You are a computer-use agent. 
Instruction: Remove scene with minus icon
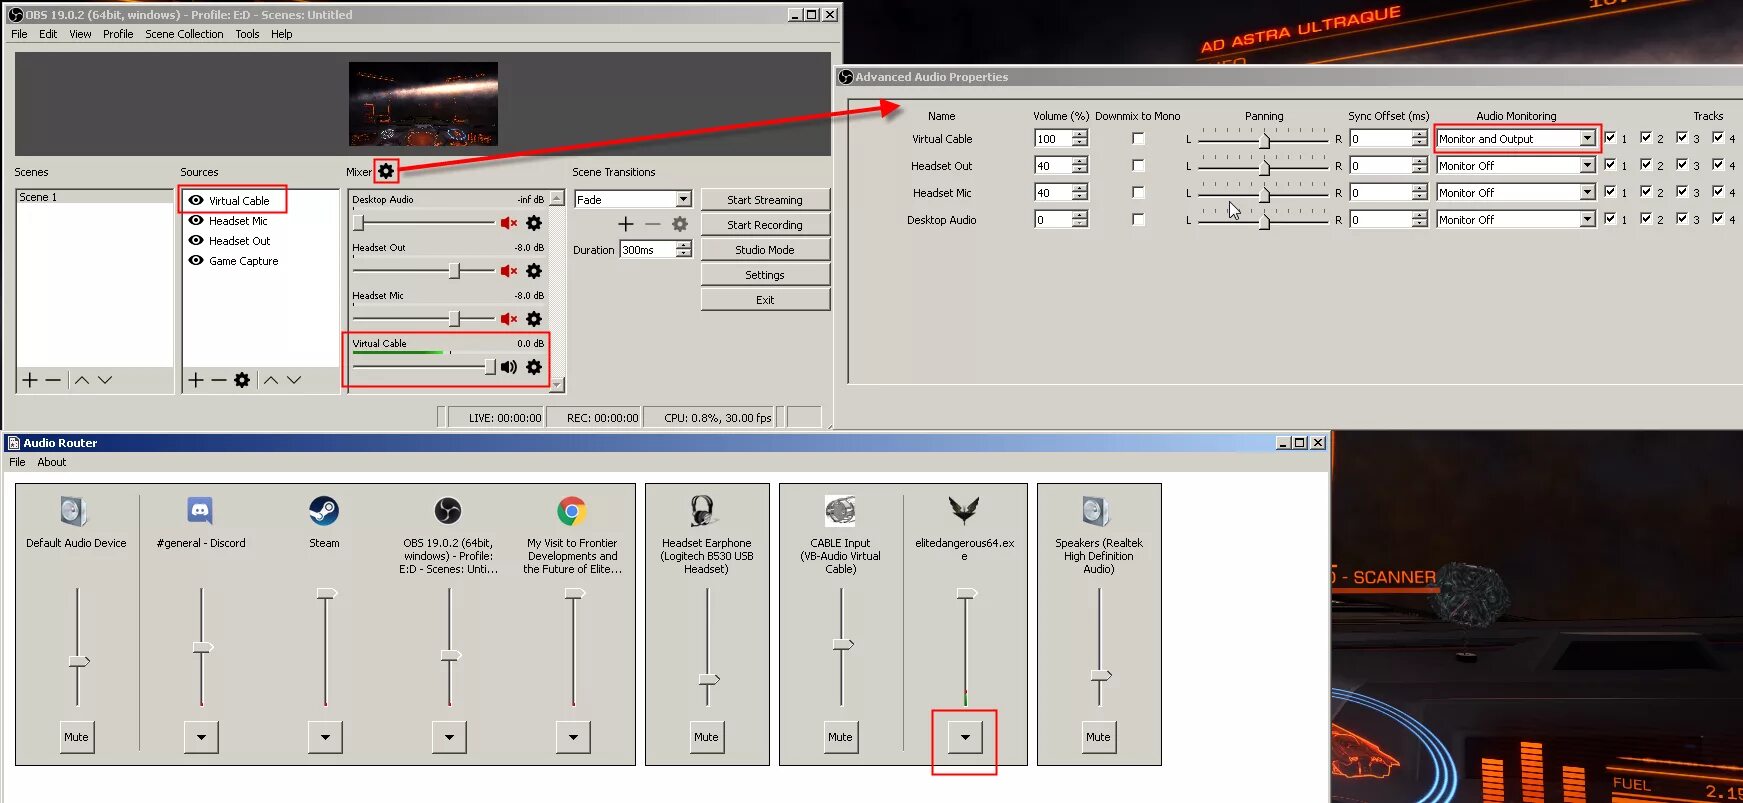coord(53,380)
